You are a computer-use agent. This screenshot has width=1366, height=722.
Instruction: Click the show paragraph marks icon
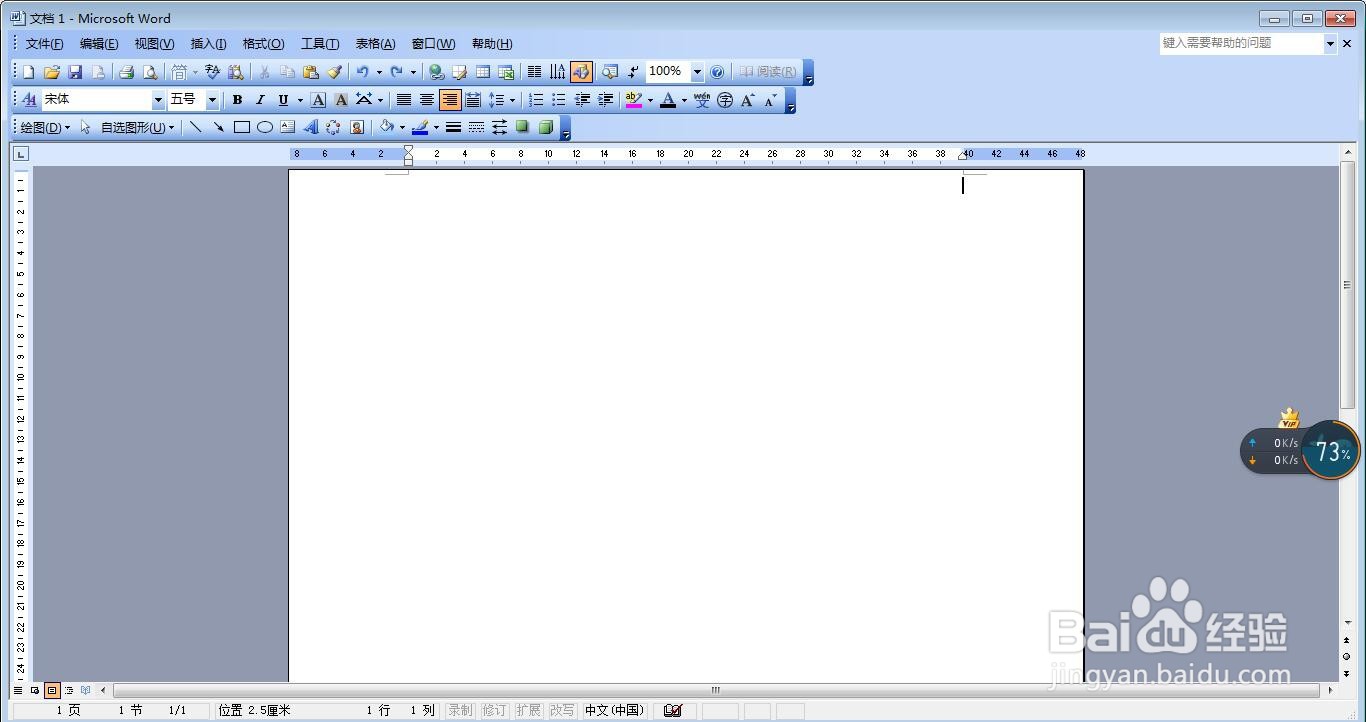(x=633, y=72)
